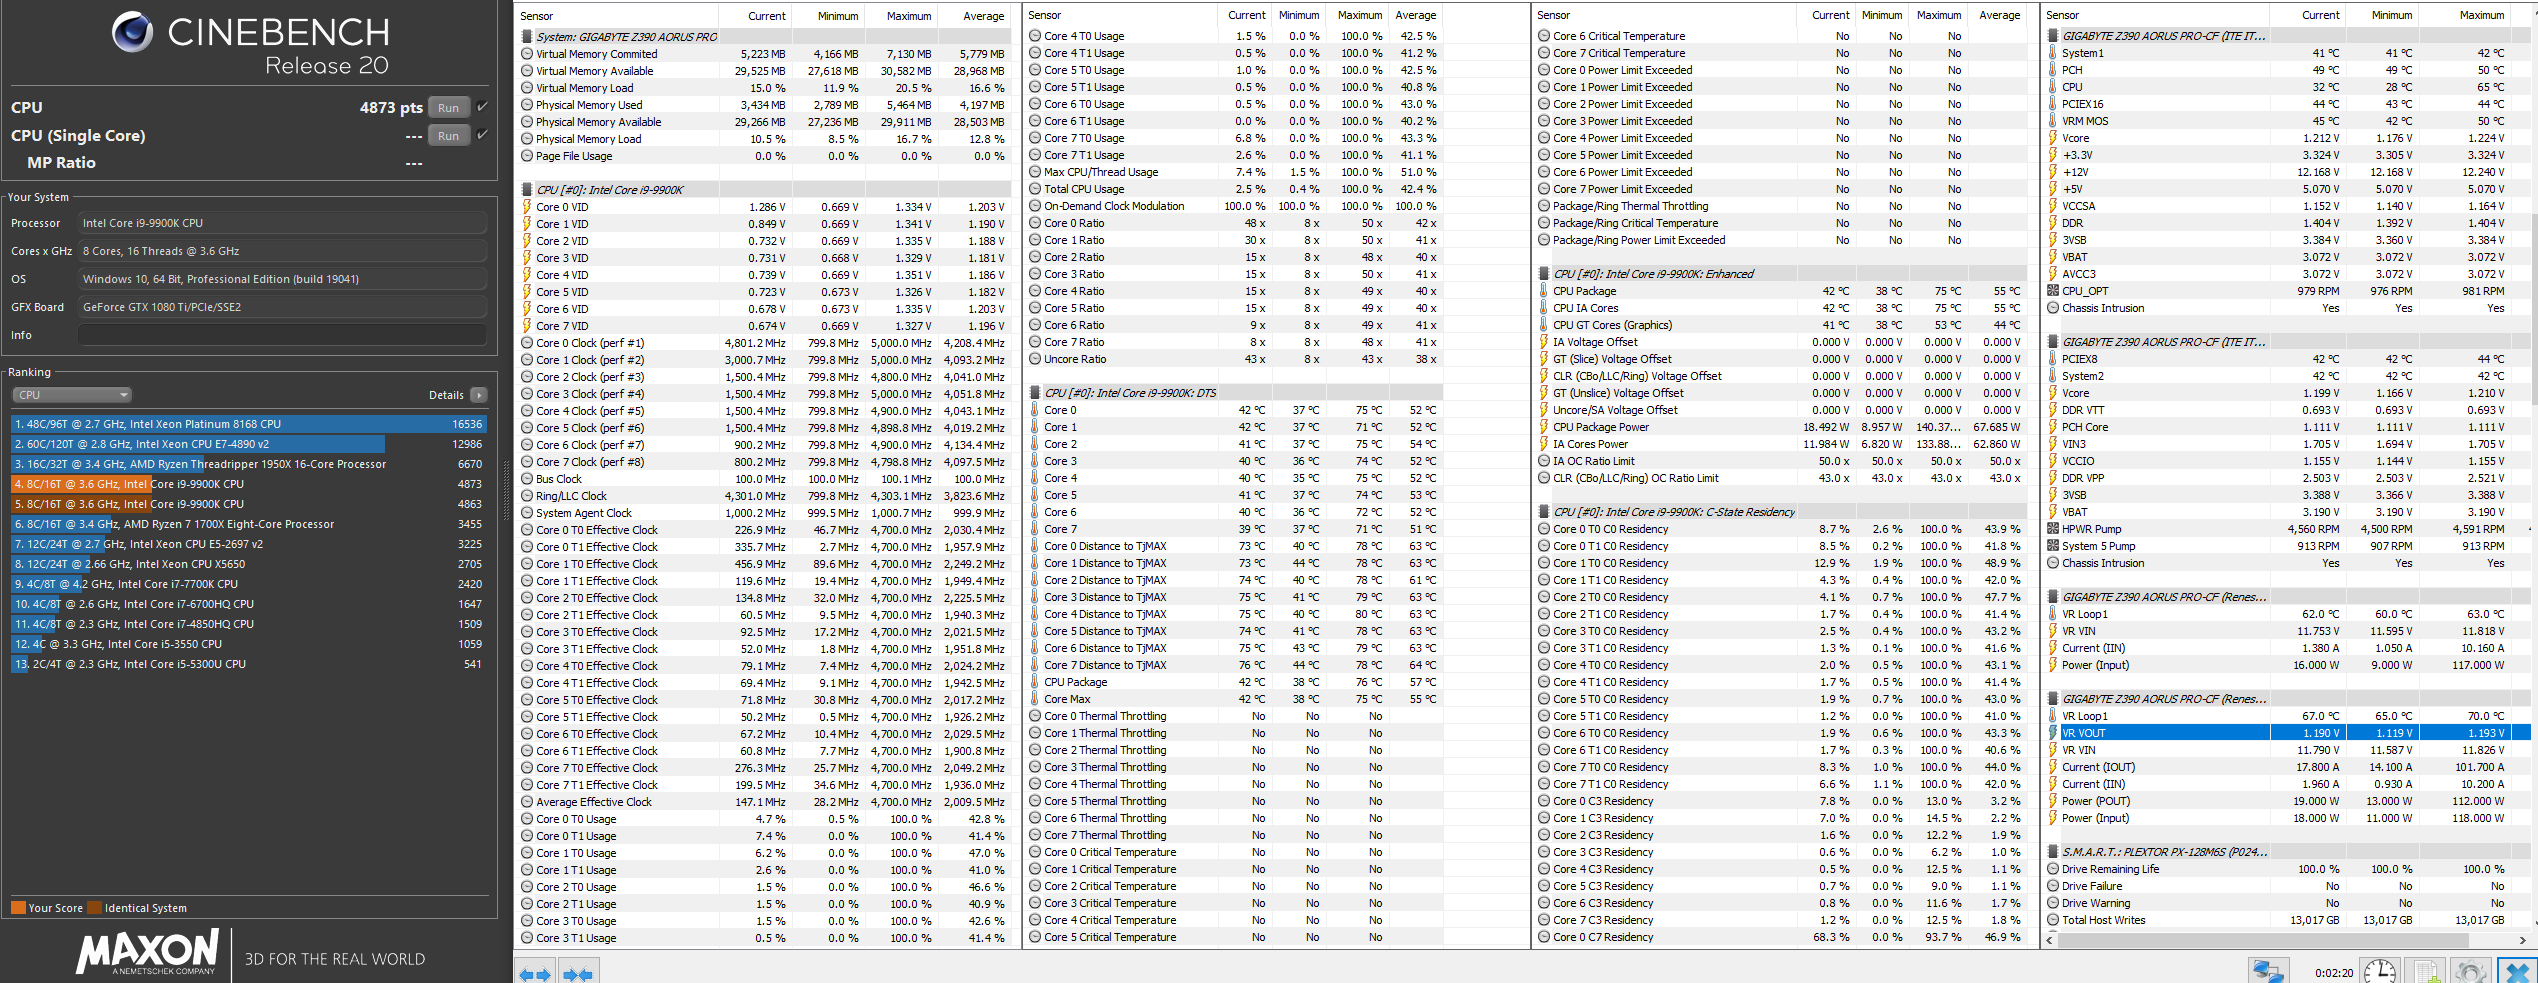The width and height of the screenshot is (2538, 983).
Task: Expand ranking Details arrow button
Action: pos(479,395)
